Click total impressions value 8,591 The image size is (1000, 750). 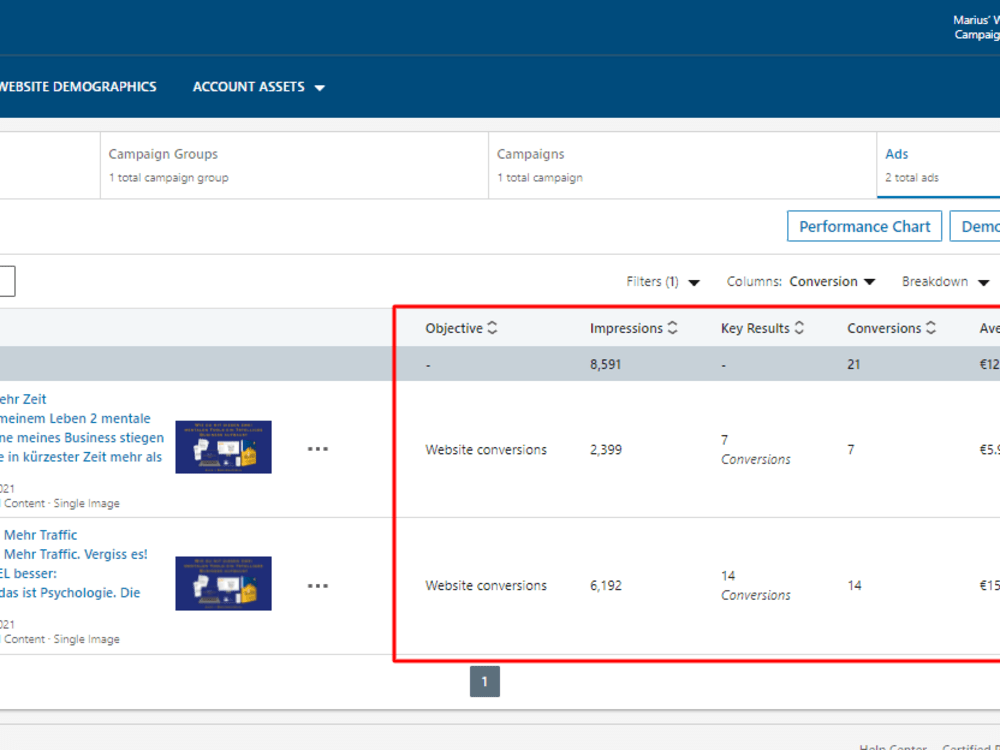pos(605,365)
